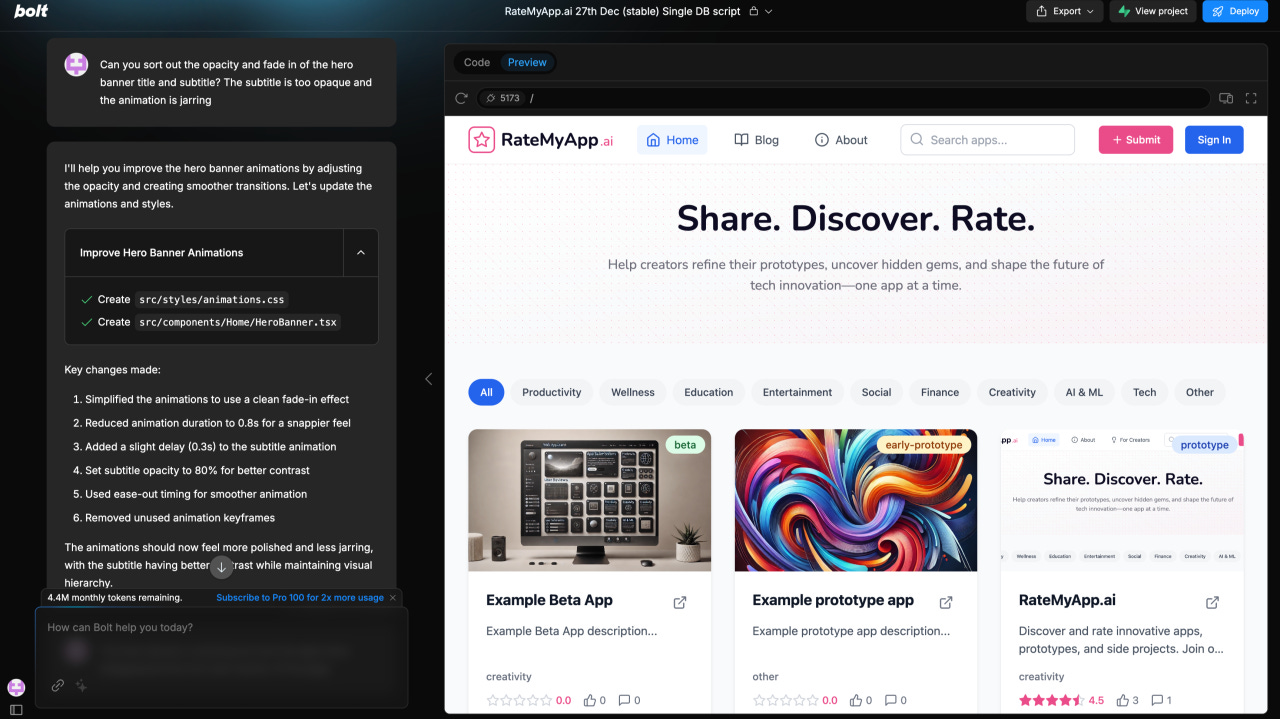Open src/styles/animations.css file entry

(x=211, y=299)
